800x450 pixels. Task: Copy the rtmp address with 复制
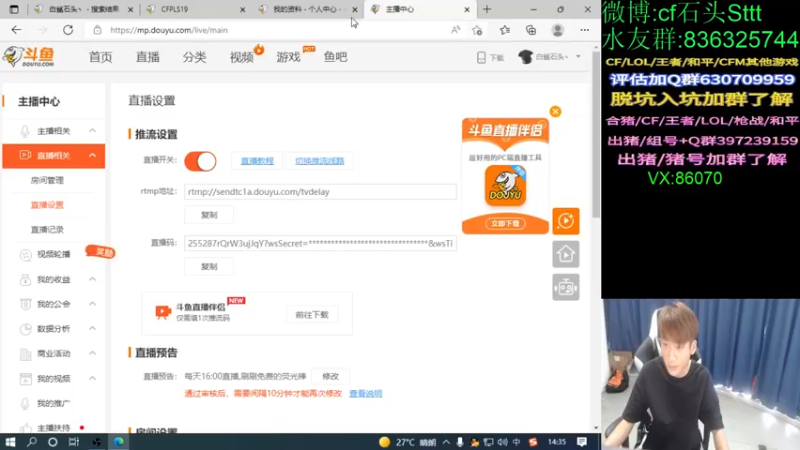point(209,215)
